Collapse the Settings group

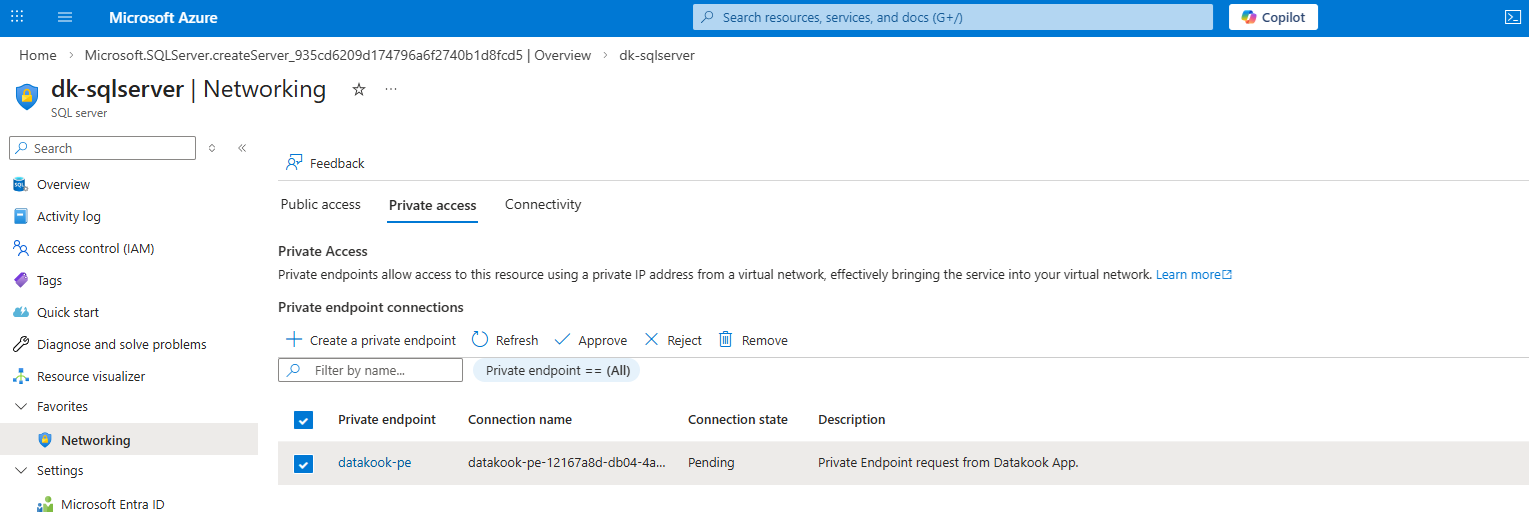(20, 471)
